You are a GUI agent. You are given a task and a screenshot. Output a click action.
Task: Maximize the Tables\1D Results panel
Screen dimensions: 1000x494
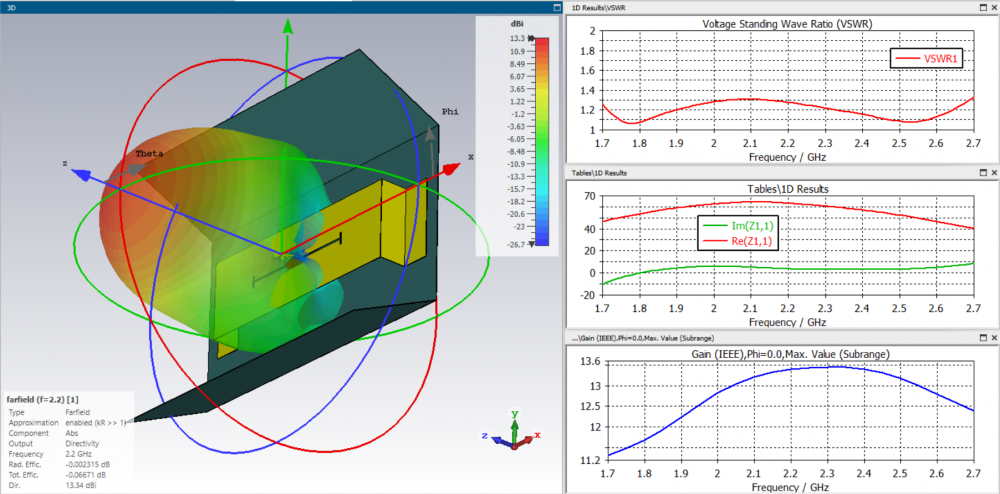tap(983, 173)
